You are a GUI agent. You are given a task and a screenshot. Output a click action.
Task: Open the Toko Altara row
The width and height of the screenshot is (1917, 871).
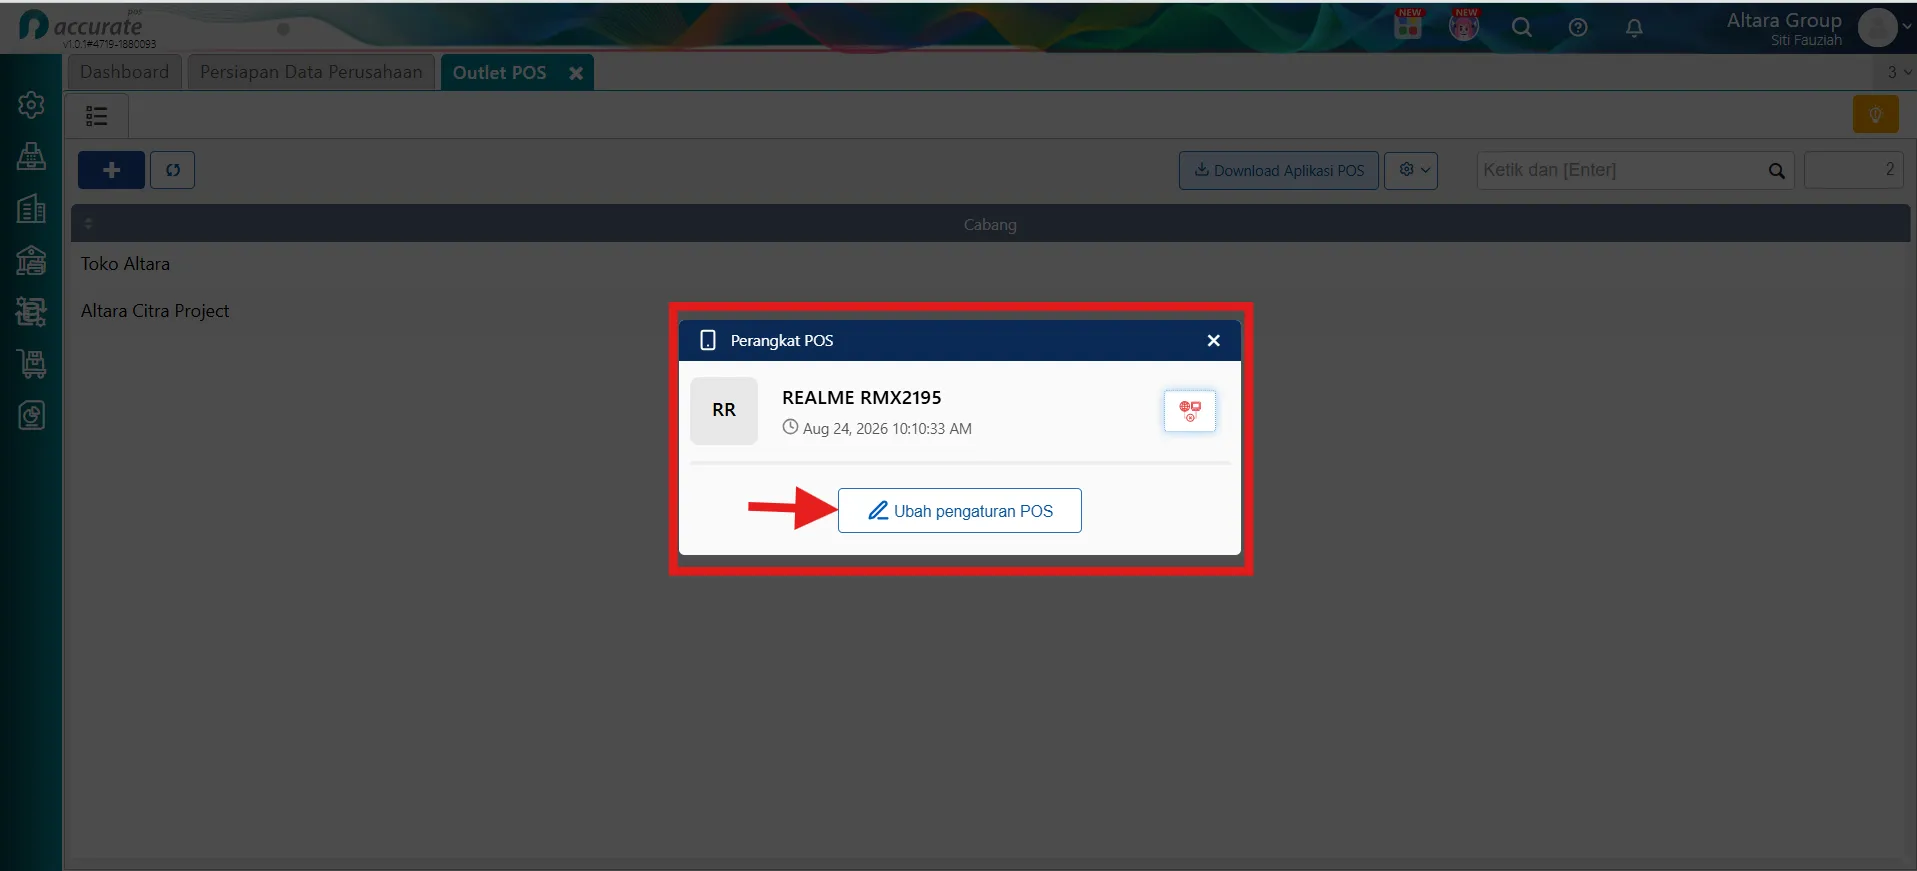(990, 264)
